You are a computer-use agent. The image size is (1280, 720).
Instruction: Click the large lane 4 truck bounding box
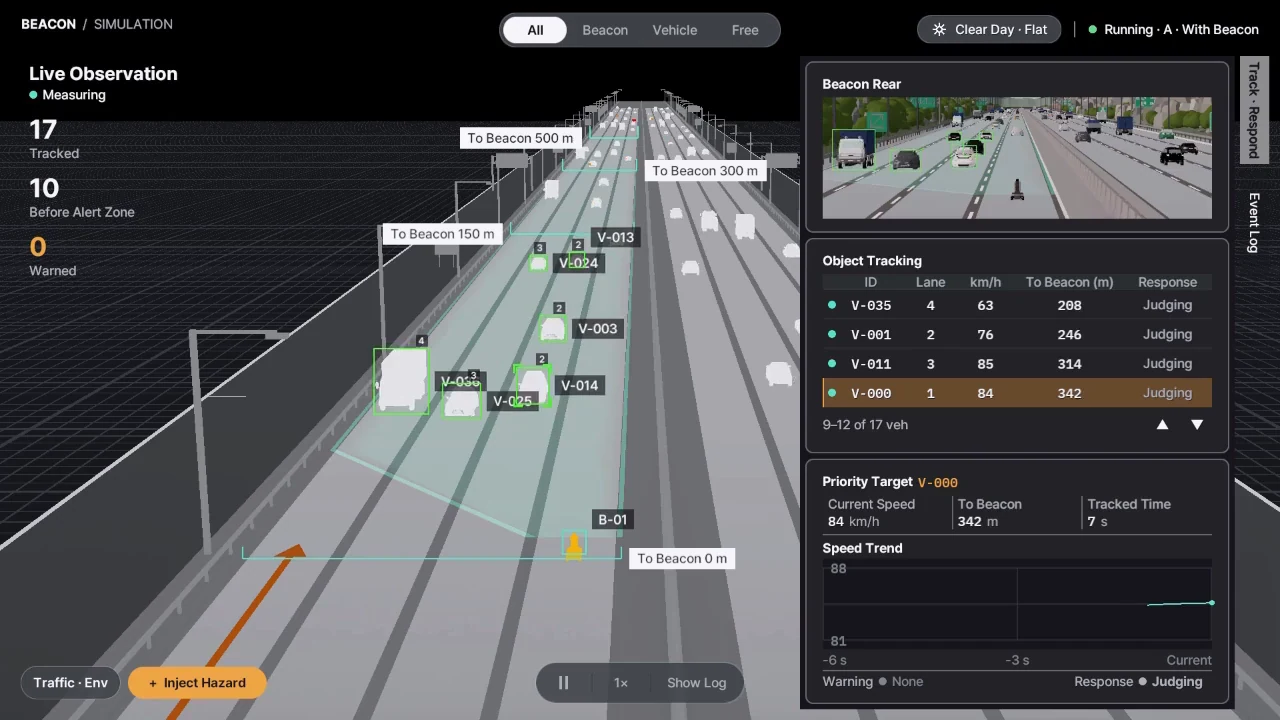point(401,380)
